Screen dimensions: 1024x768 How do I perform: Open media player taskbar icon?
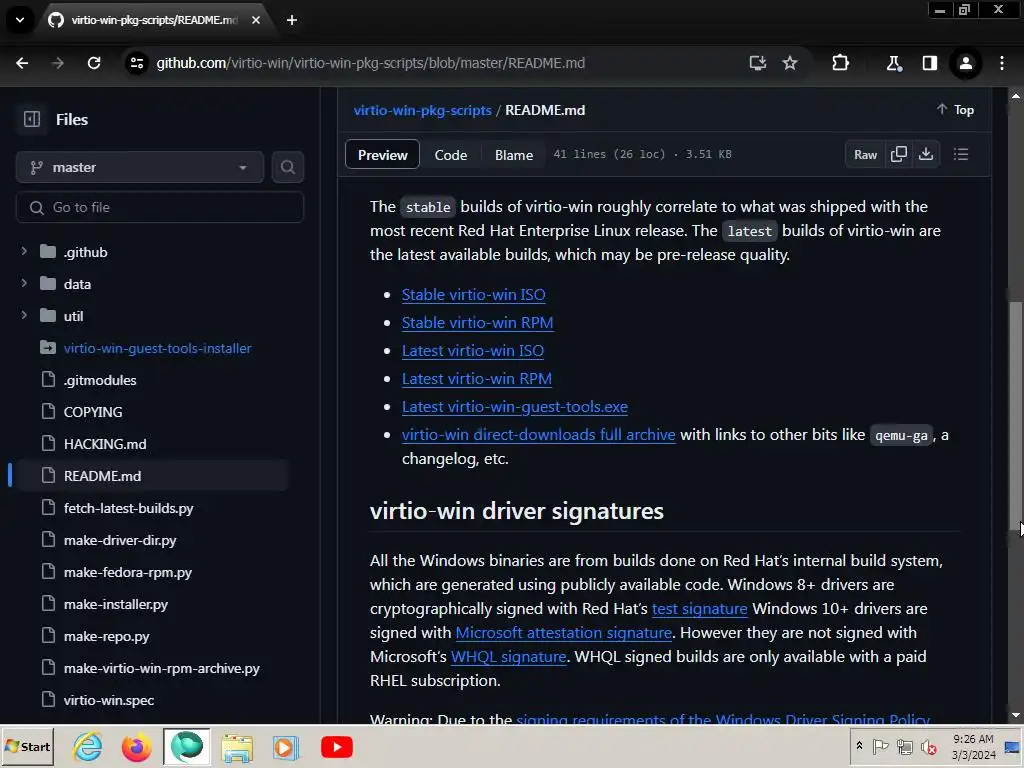(x=285, y=747)
